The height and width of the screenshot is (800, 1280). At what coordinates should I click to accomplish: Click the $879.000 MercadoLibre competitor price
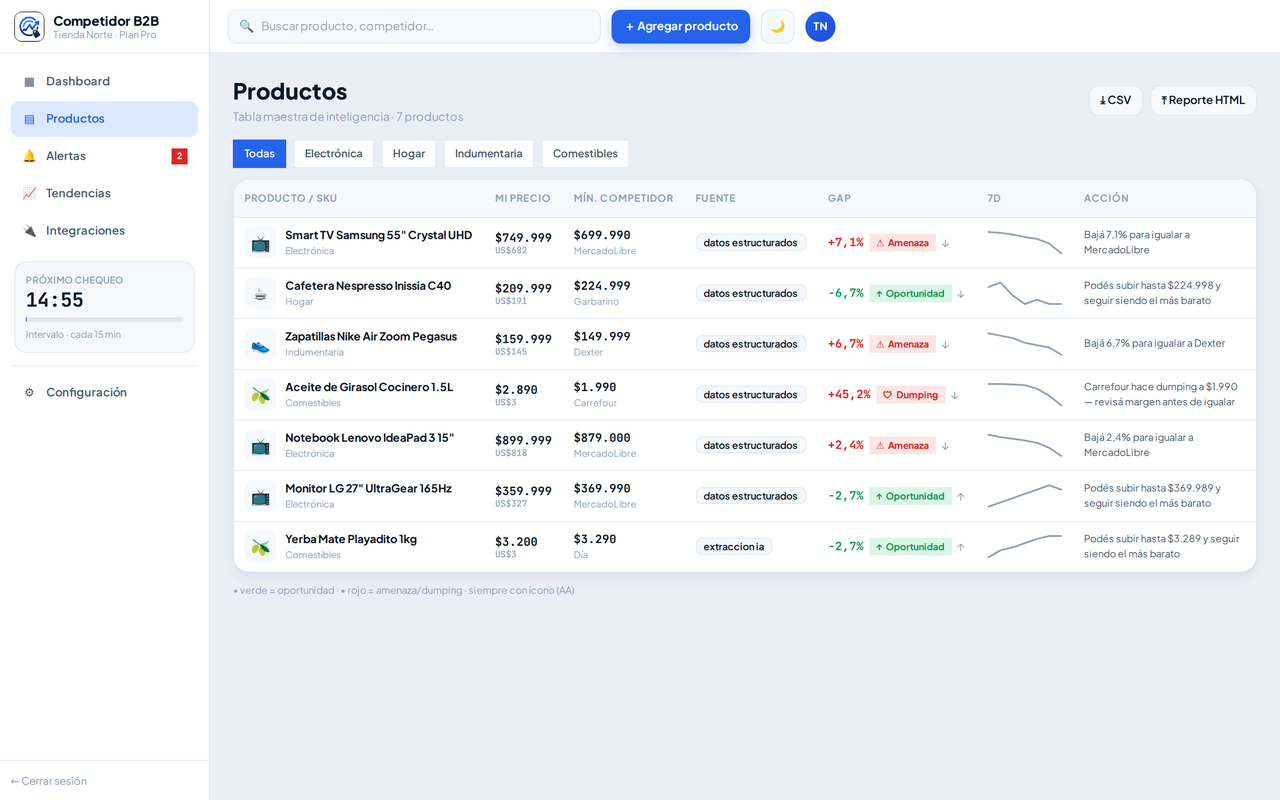[x=602, y=438]
